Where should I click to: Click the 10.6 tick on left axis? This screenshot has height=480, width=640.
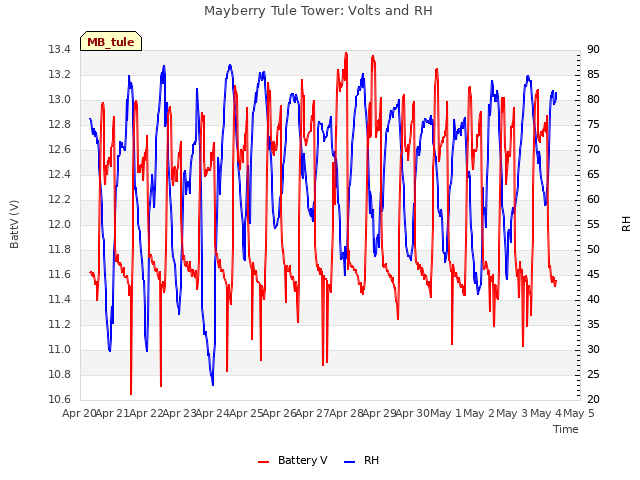(x=59, y=399)
